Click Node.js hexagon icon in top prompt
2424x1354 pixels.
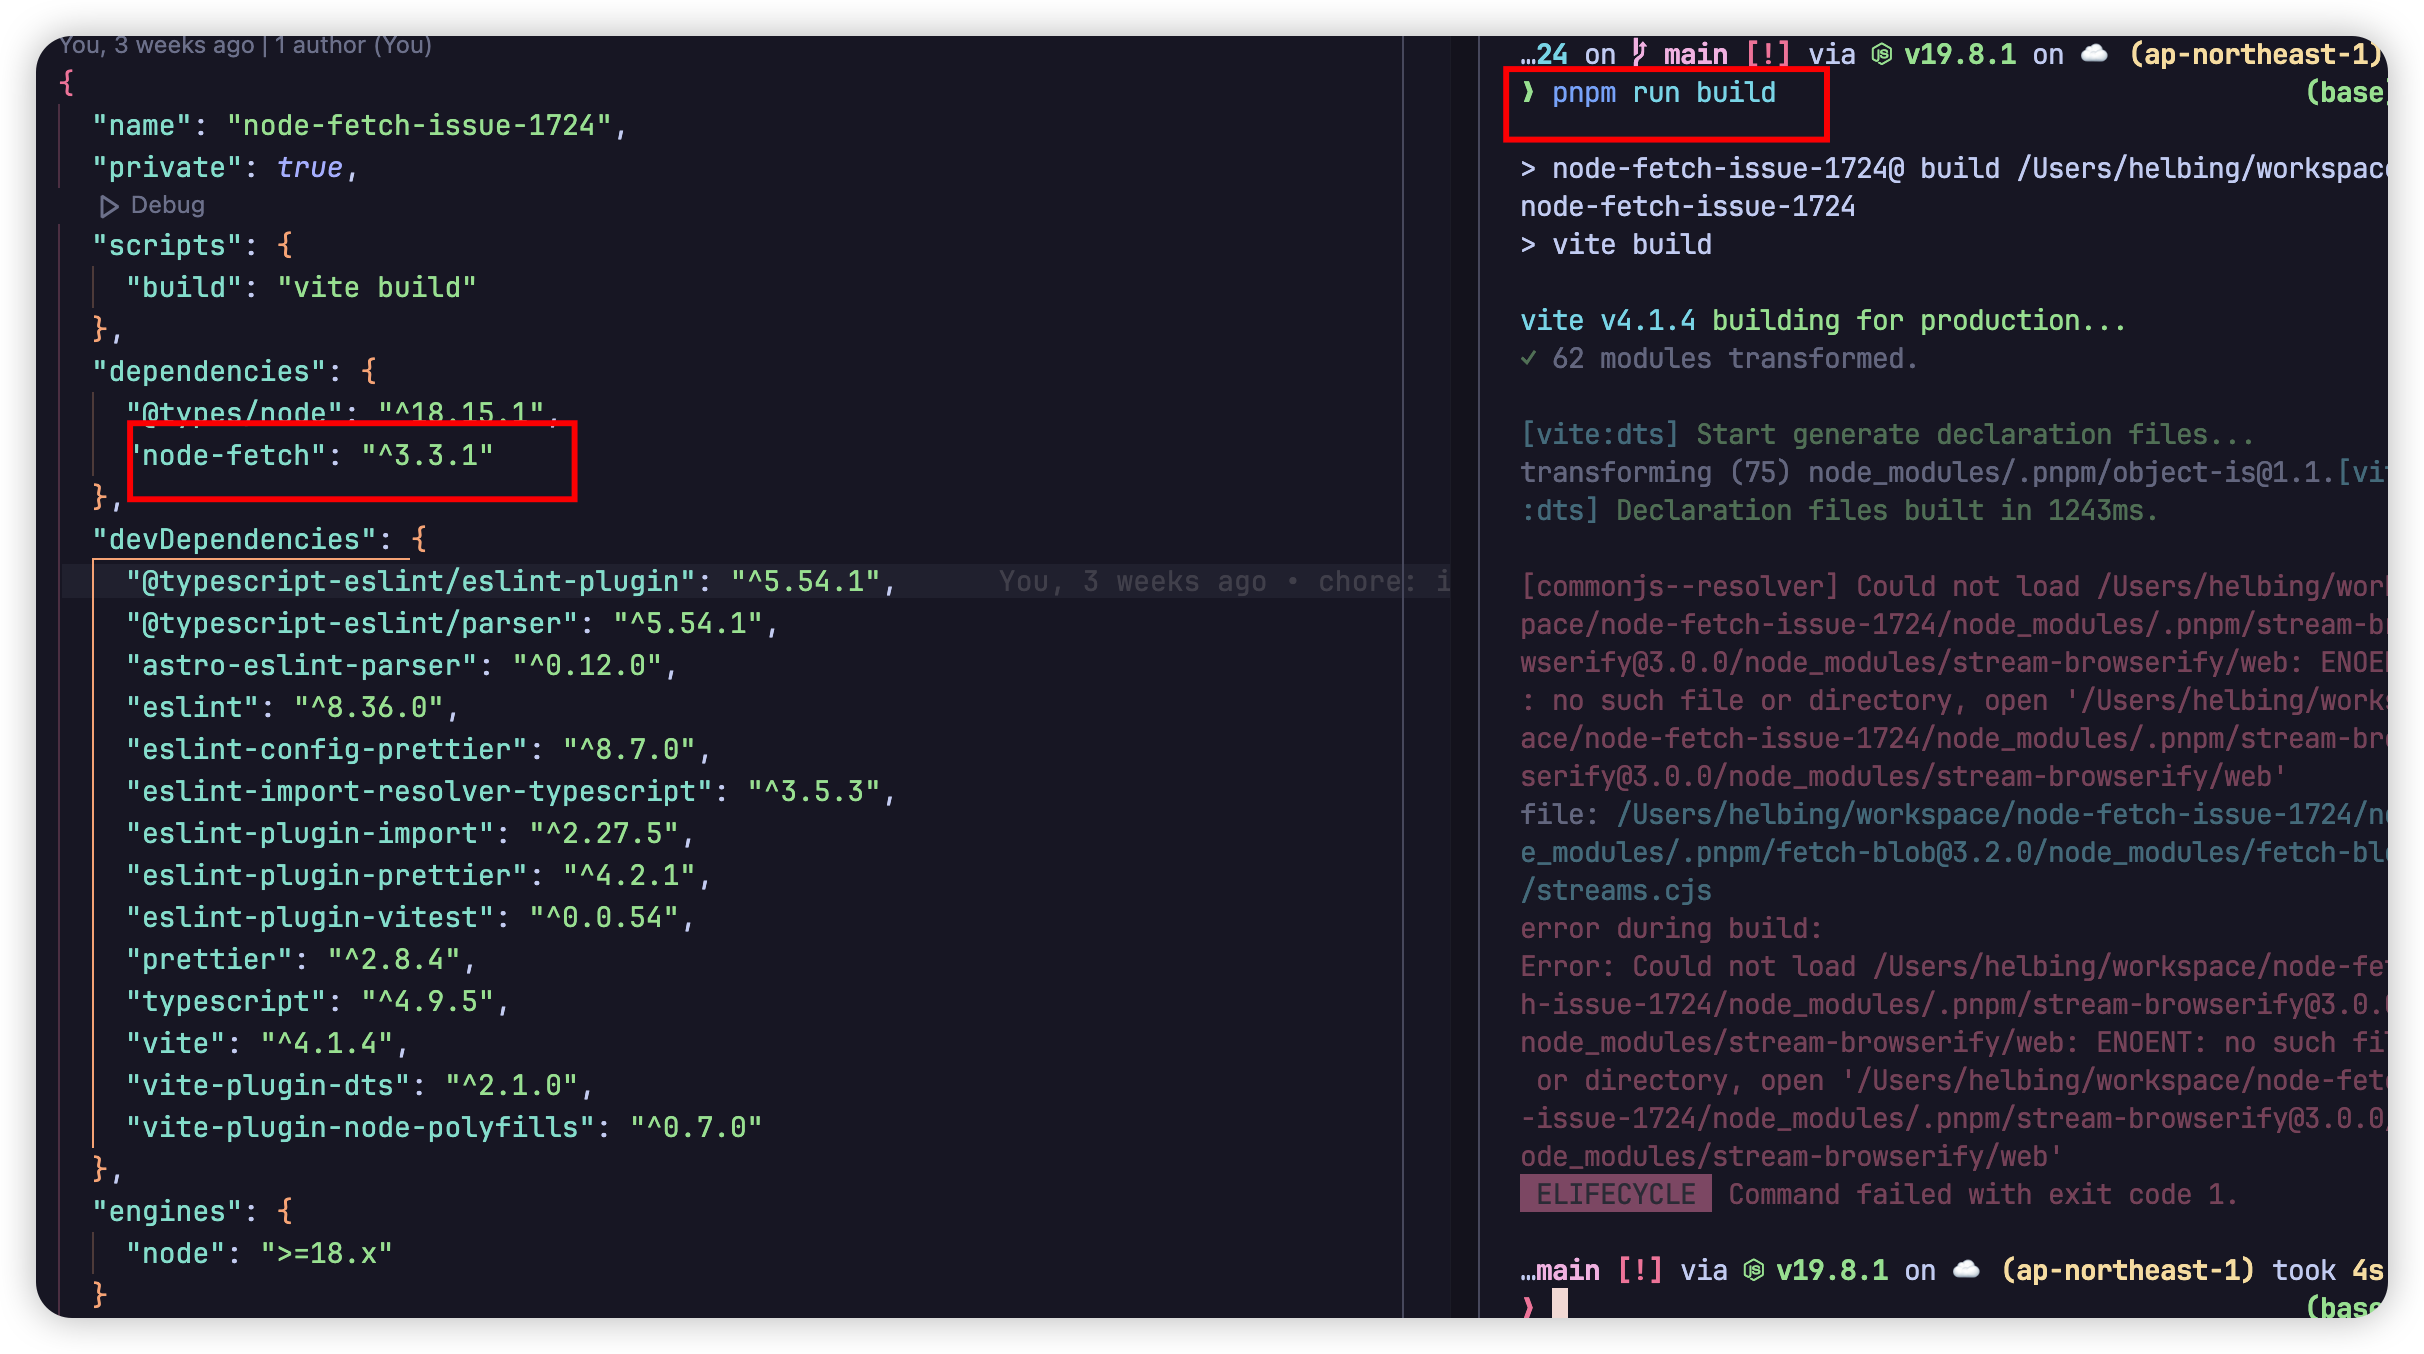(x=1881, y=54)
